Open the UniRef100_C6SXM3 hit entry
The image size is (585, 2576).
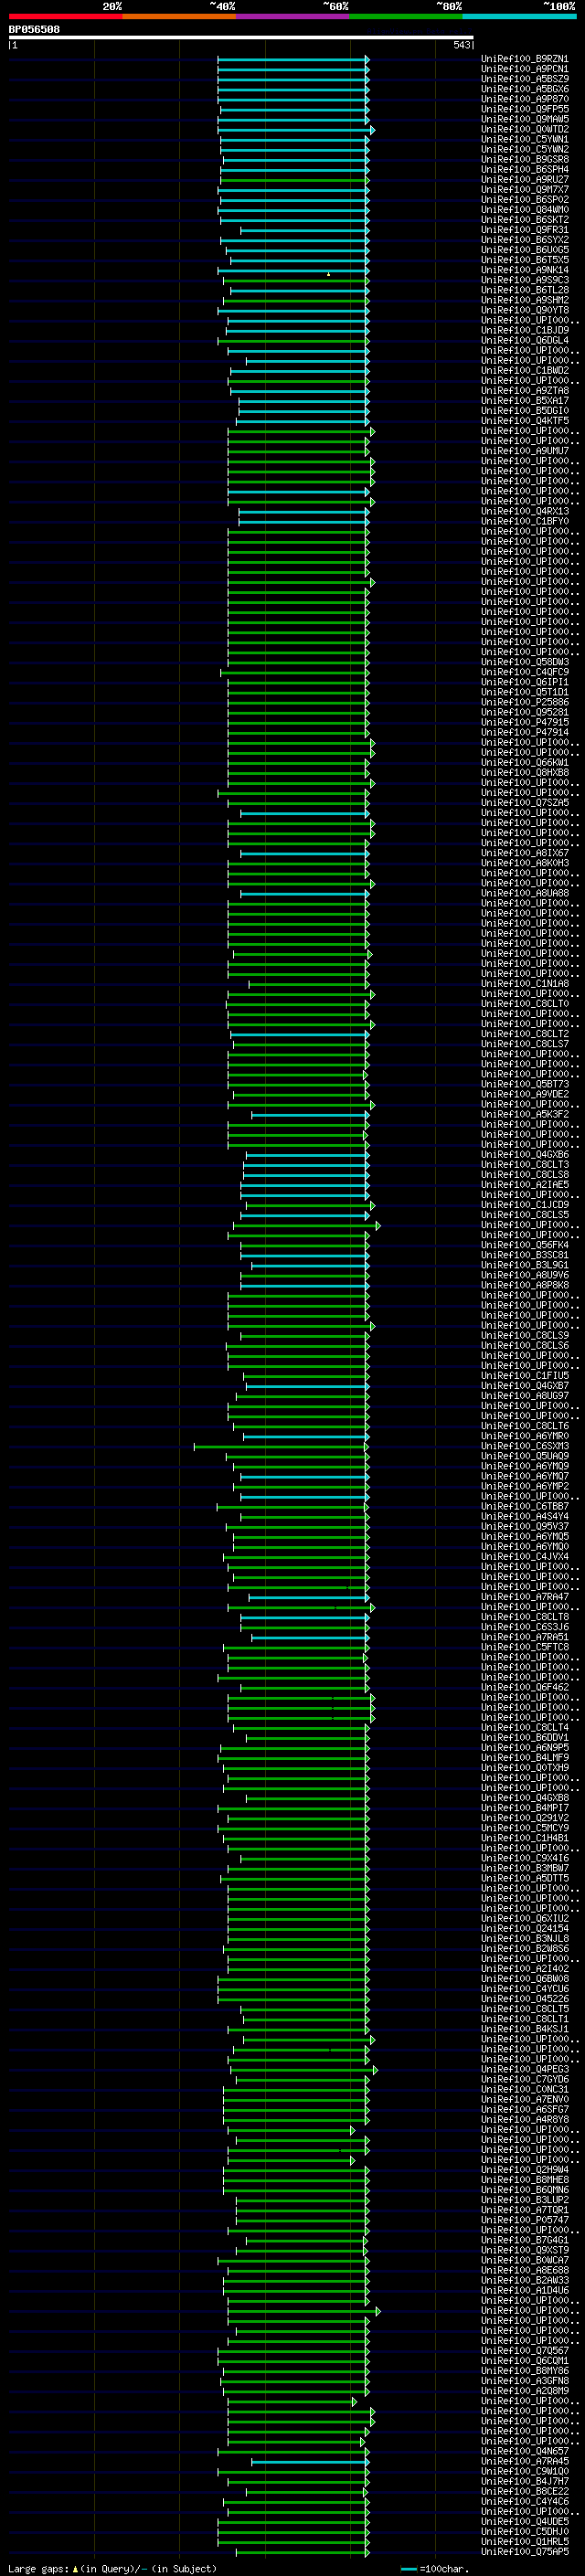pyautogui.click(x=525, y=1446)
